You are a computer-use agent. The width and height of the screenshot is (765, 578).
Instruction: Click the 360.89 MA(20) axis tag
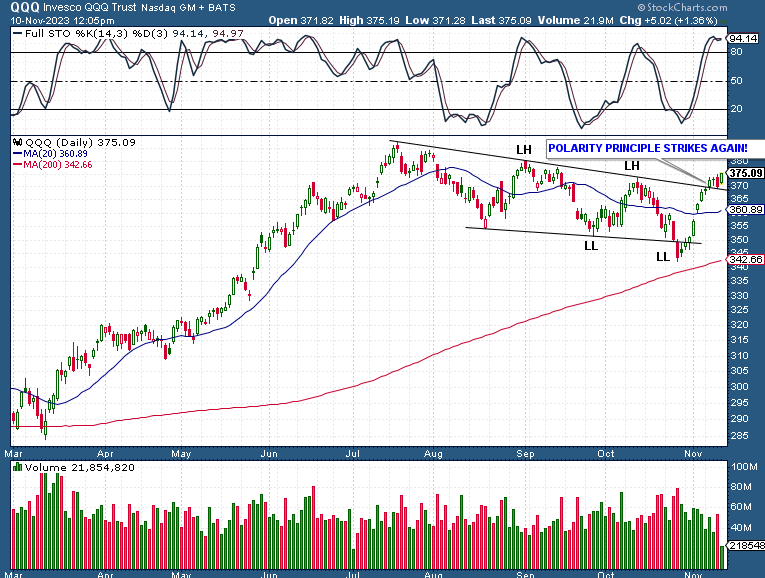[746, 210]
